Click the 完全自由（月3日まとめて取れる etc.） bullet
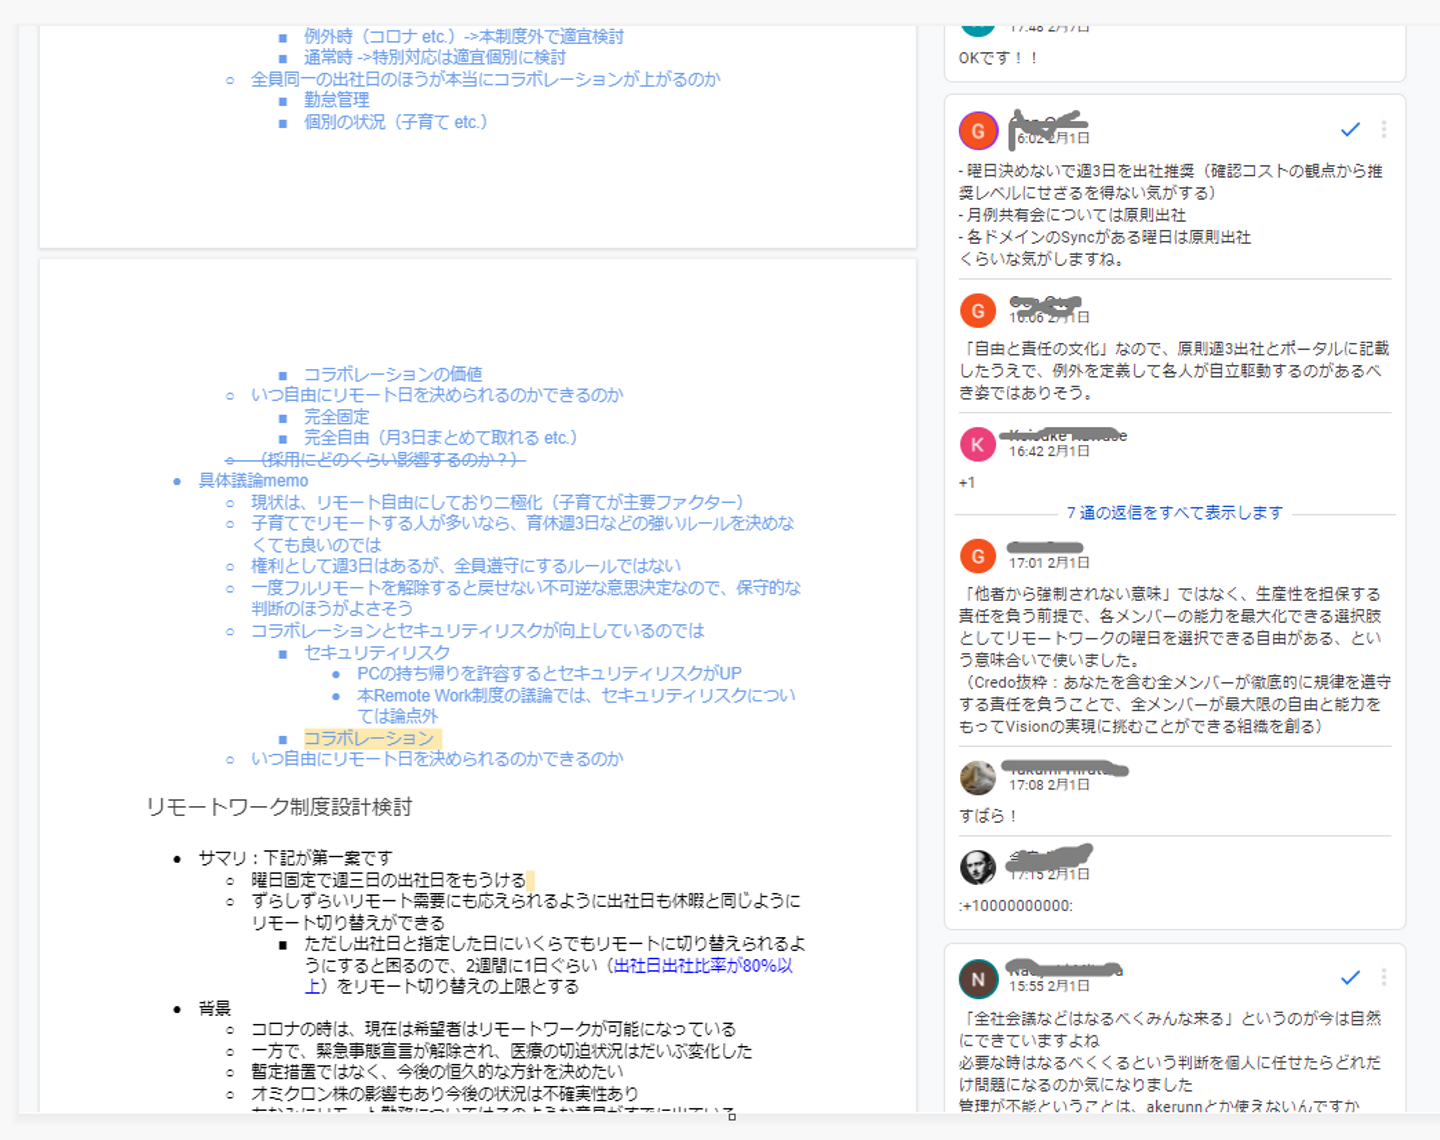The height and width of the screenshot is (1140, 1440). point(441,438)
